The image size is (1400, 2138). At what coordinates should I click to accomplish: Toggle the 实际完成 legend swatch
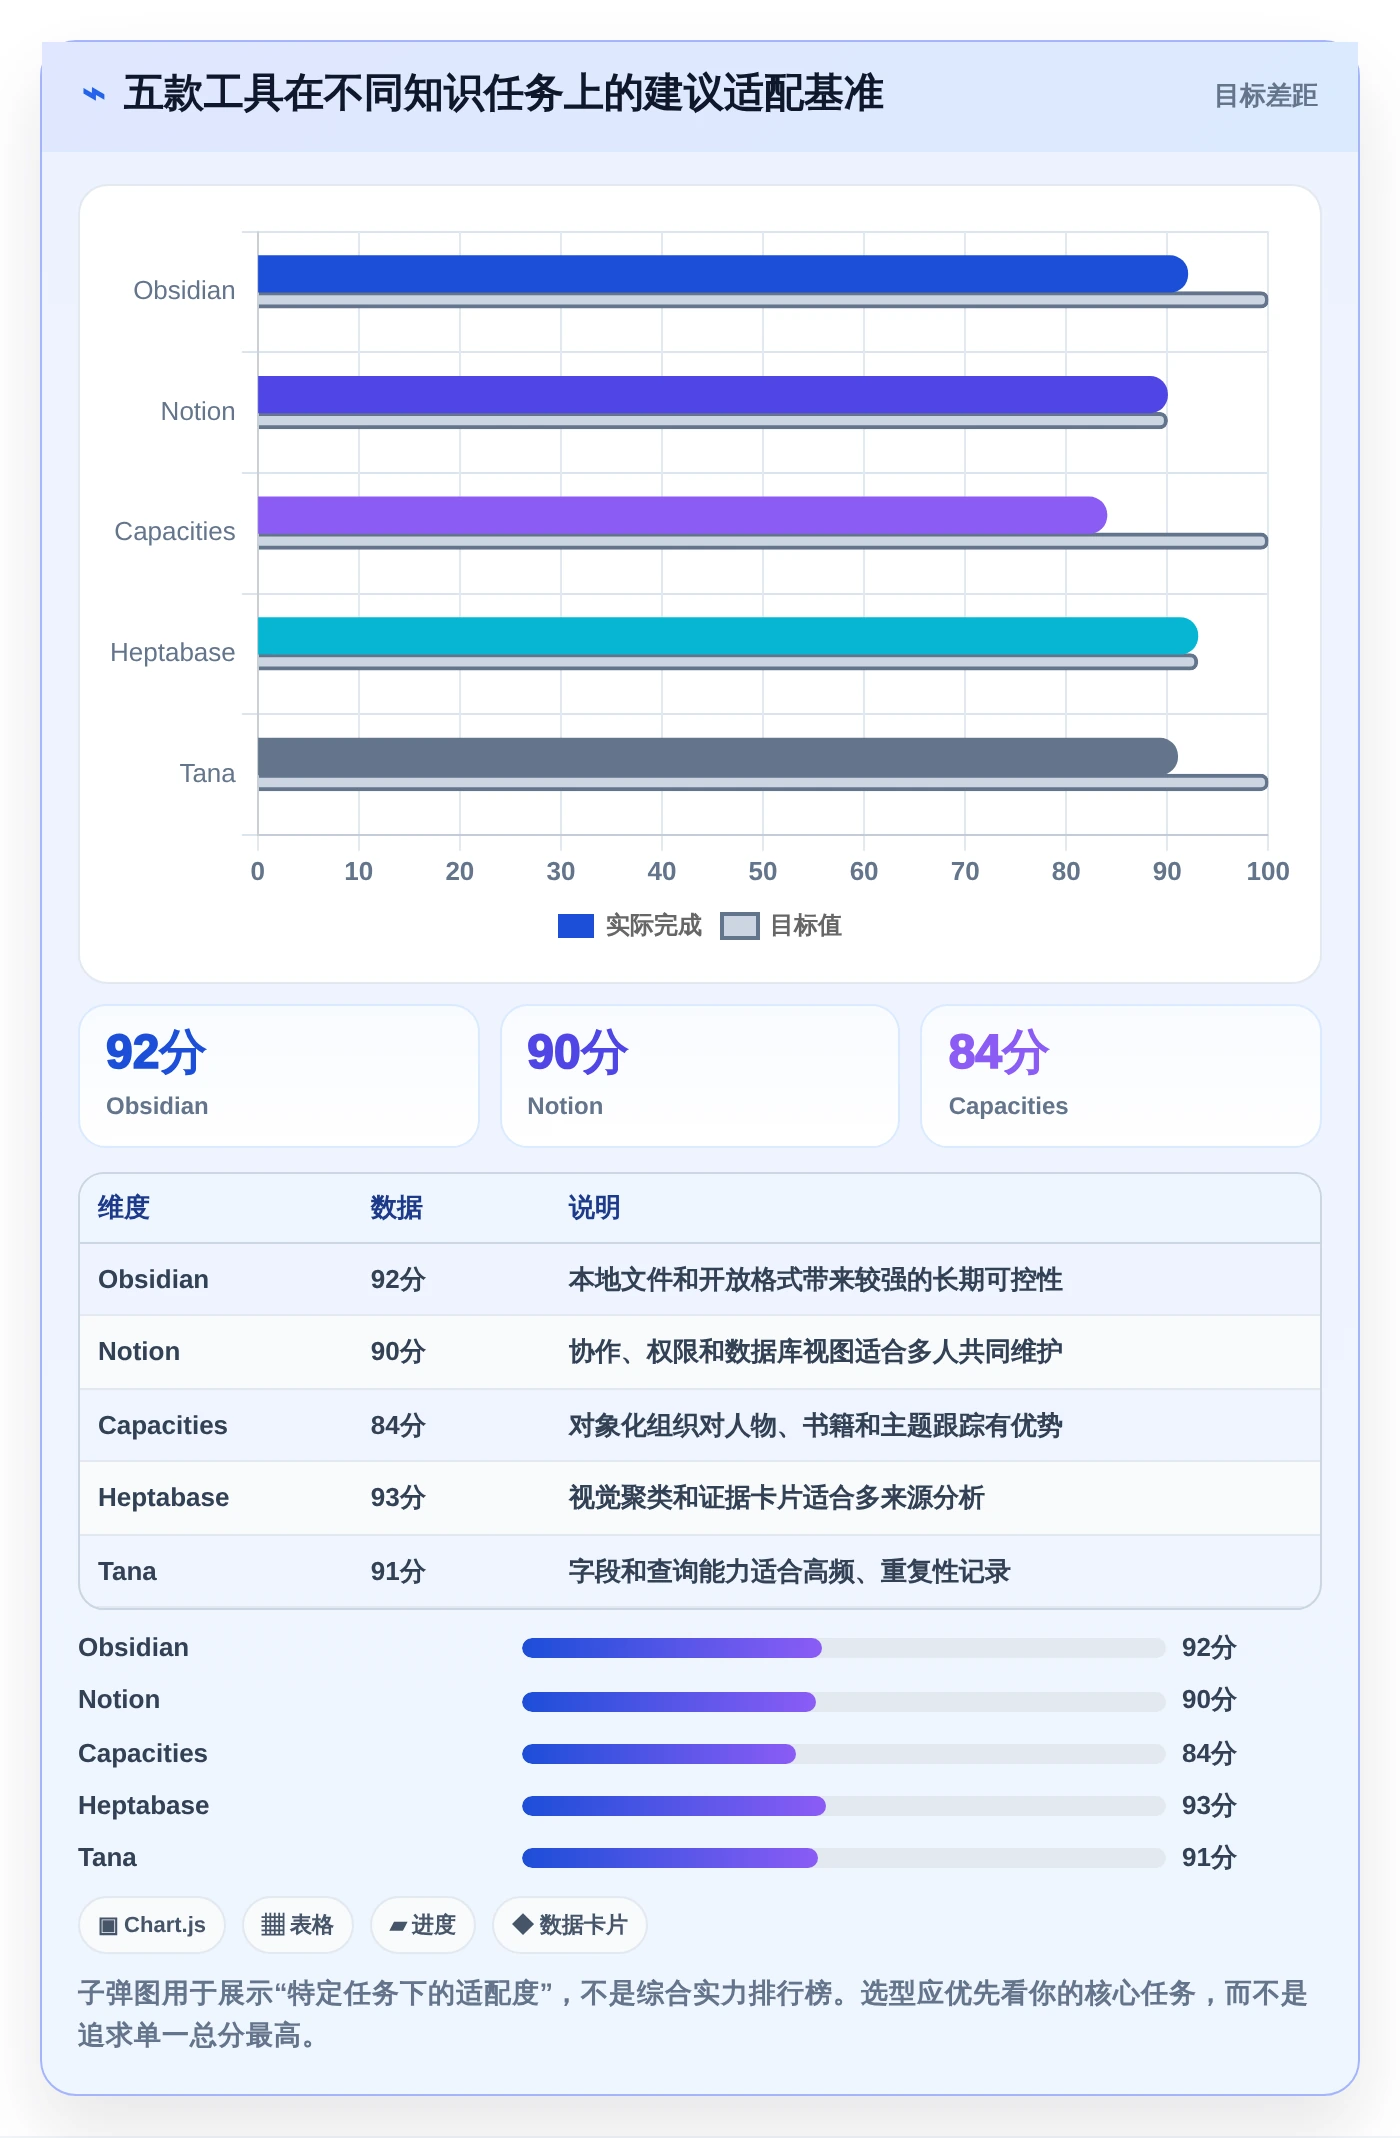(575, 926)
